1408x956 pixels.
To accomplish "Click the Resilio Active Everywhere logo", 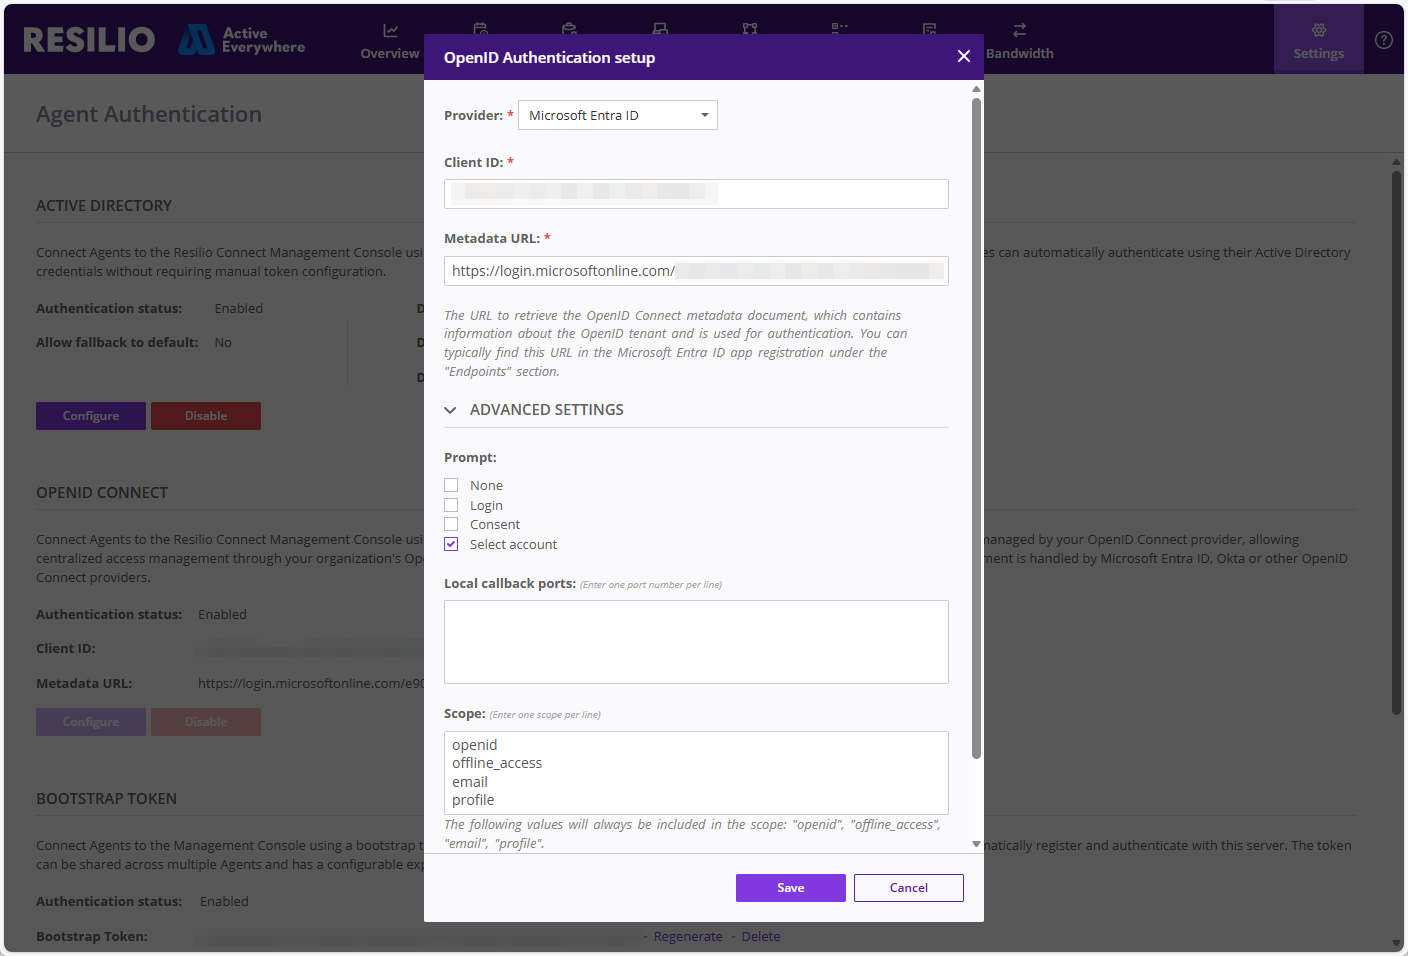I will point(164,40).
